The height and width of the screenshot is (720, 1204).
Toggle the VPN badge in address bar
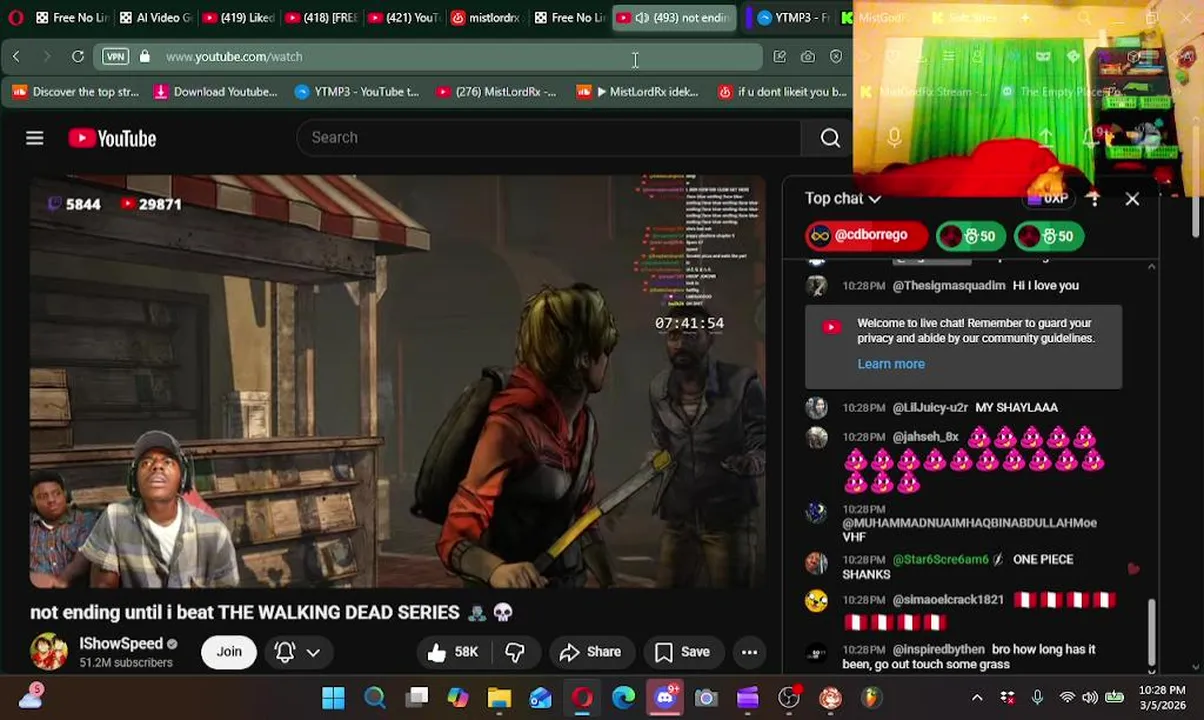click(x=116, y=57)
